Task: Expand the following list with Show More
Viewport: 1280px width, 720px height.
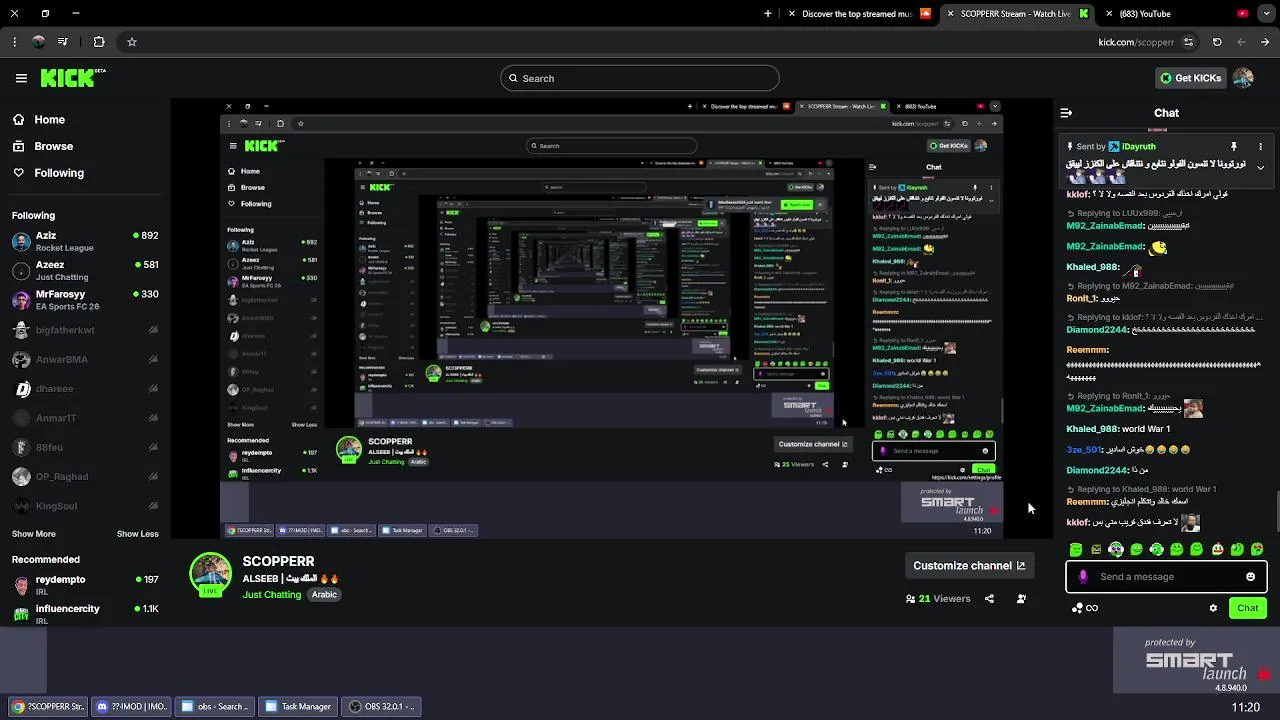Action: pos(34,534)
